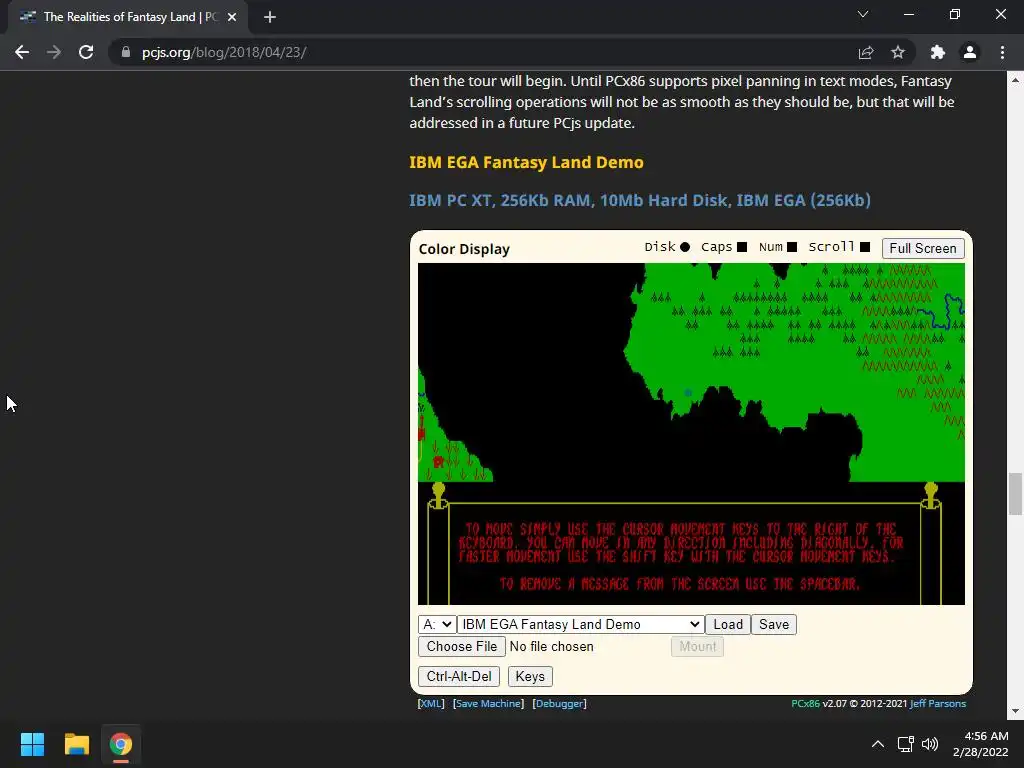Click the Choose File button
Image resolution: width=1024 pixels, height=768 pixels.
[x=462, y=647]
